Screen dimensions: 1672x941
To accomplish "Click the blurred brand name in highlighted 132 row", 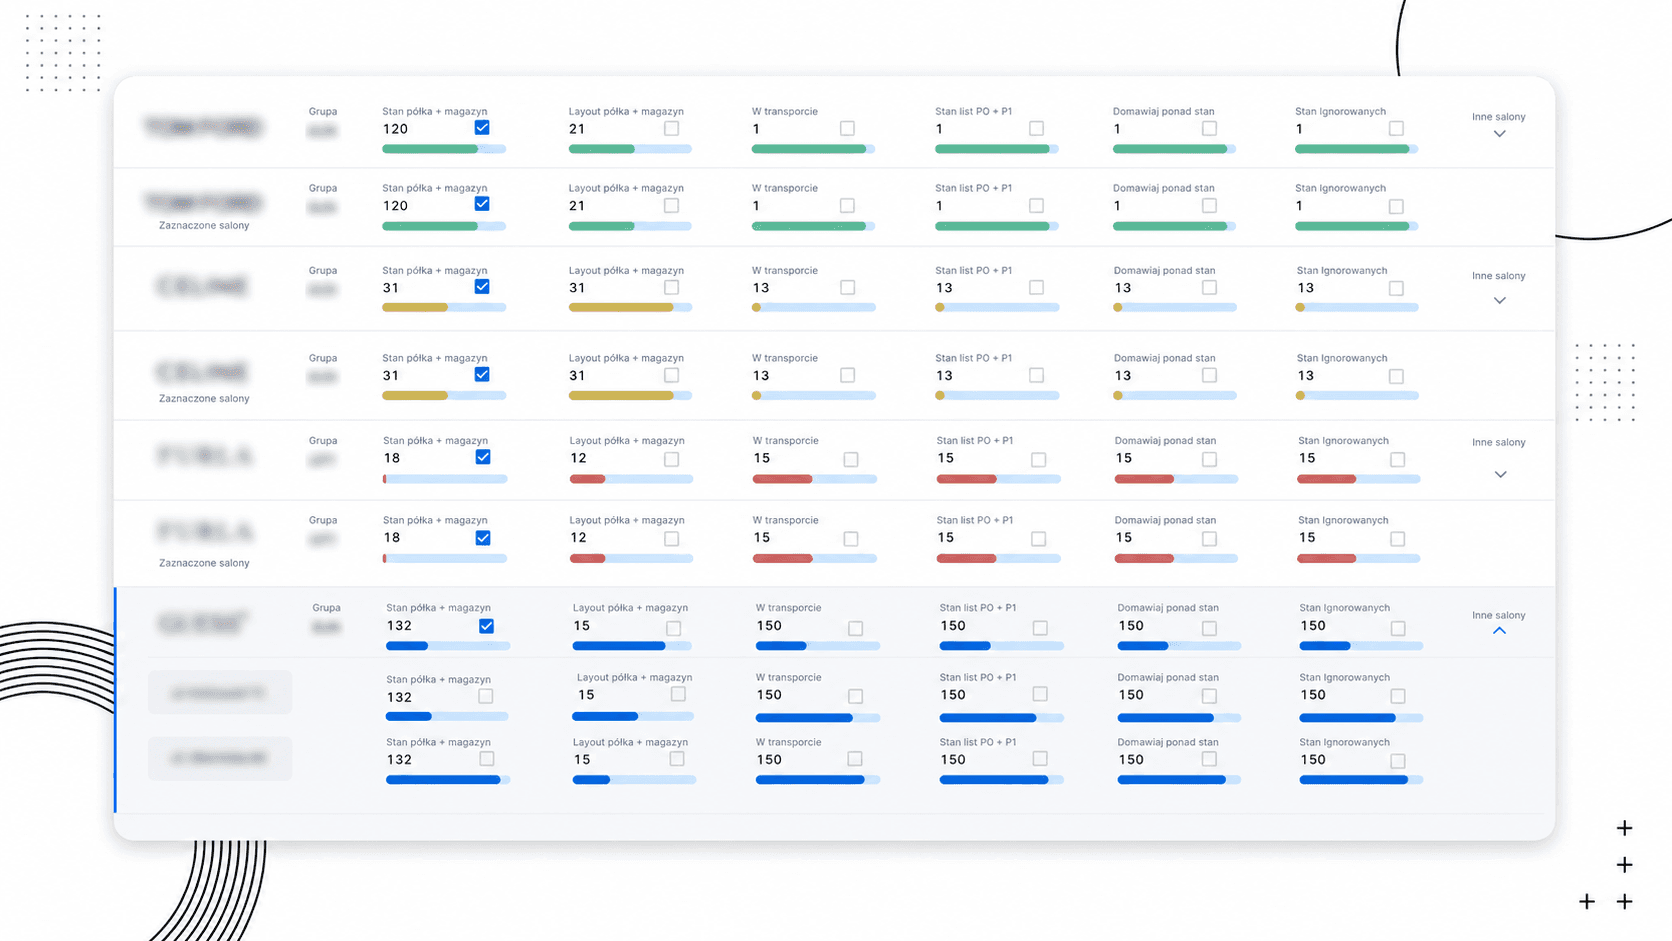I will tap(202, 623).
